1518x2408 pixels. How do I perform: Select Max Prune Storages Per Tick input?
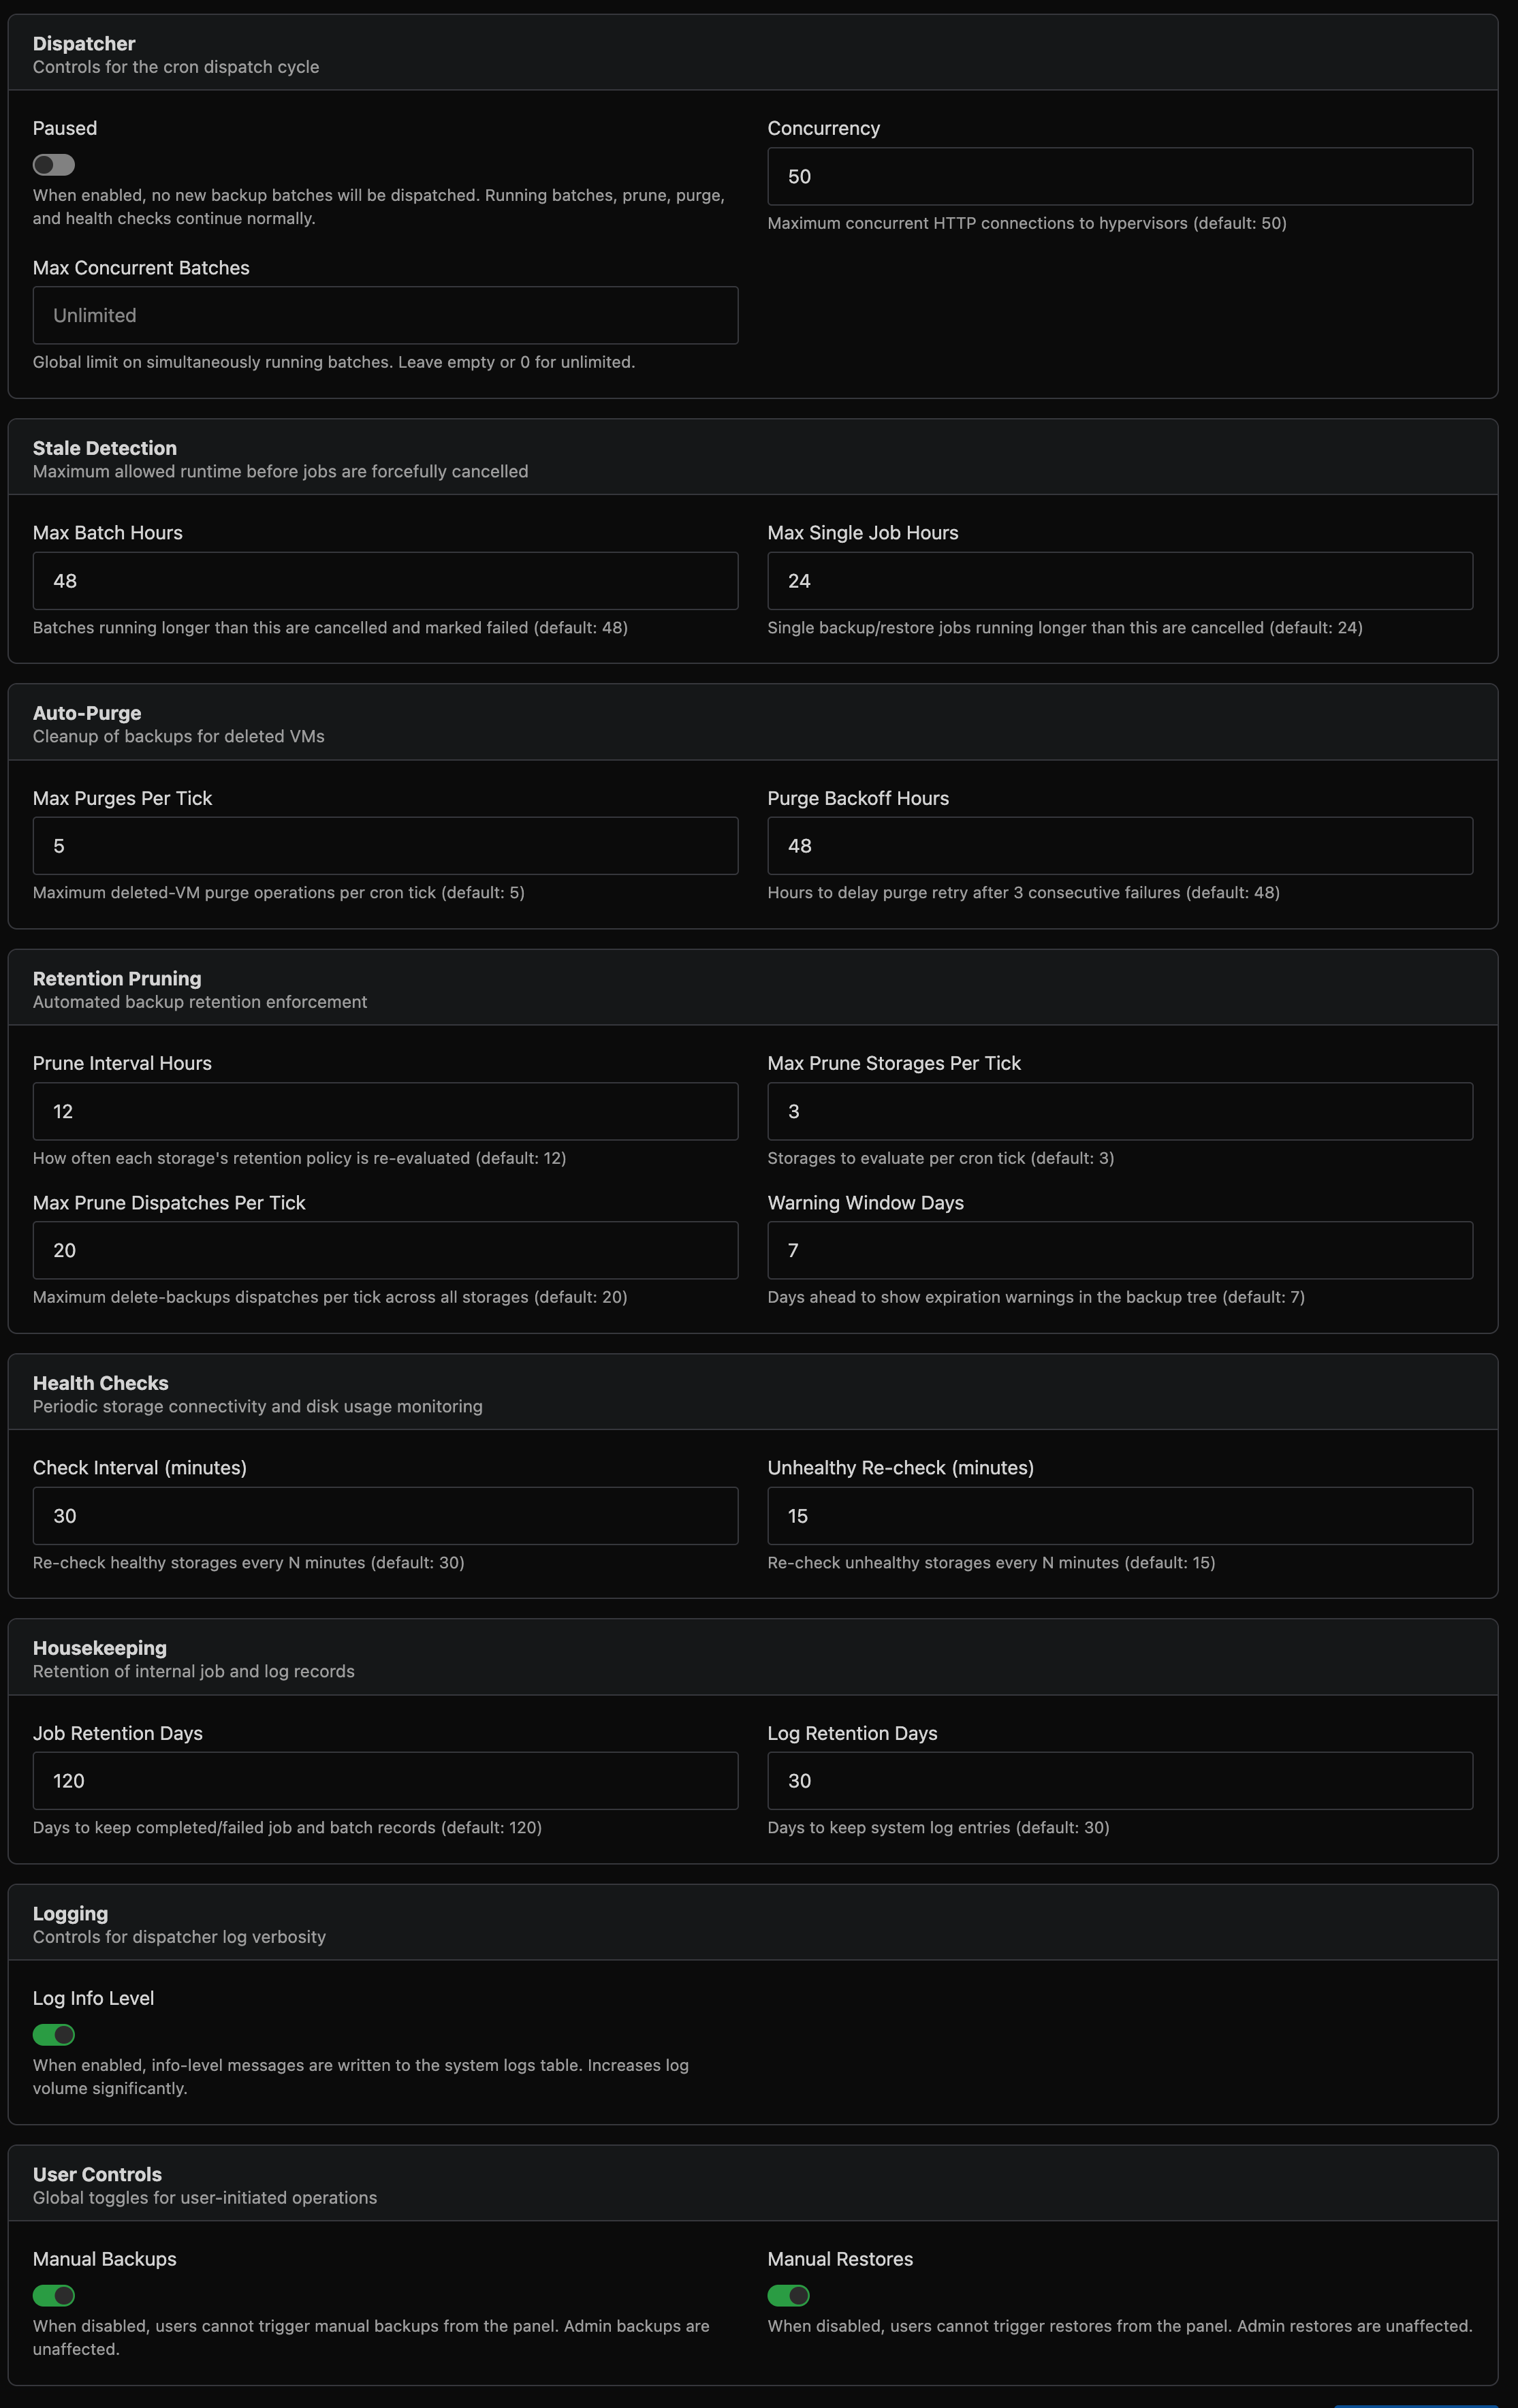coord(1119,1111)
